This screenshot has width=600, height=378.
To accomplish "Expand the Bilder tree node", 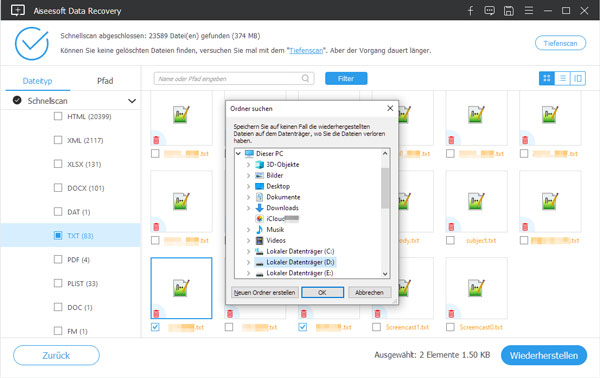I will pos(248,175).
